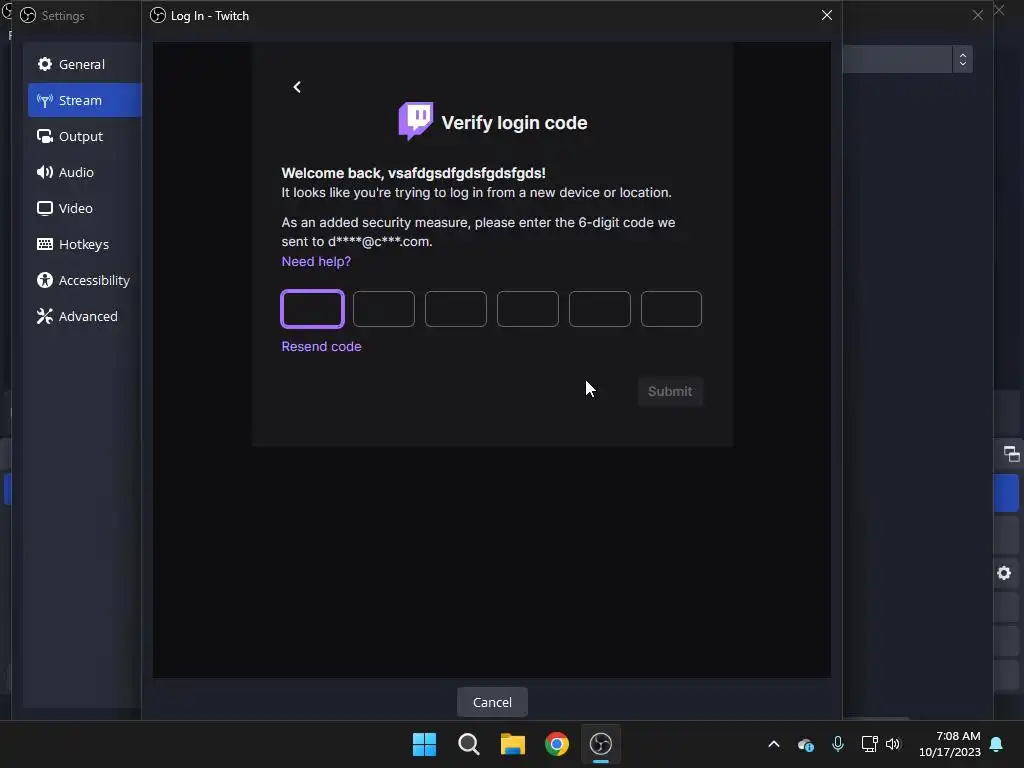Click the Verify login code heading

click(515, 123)
